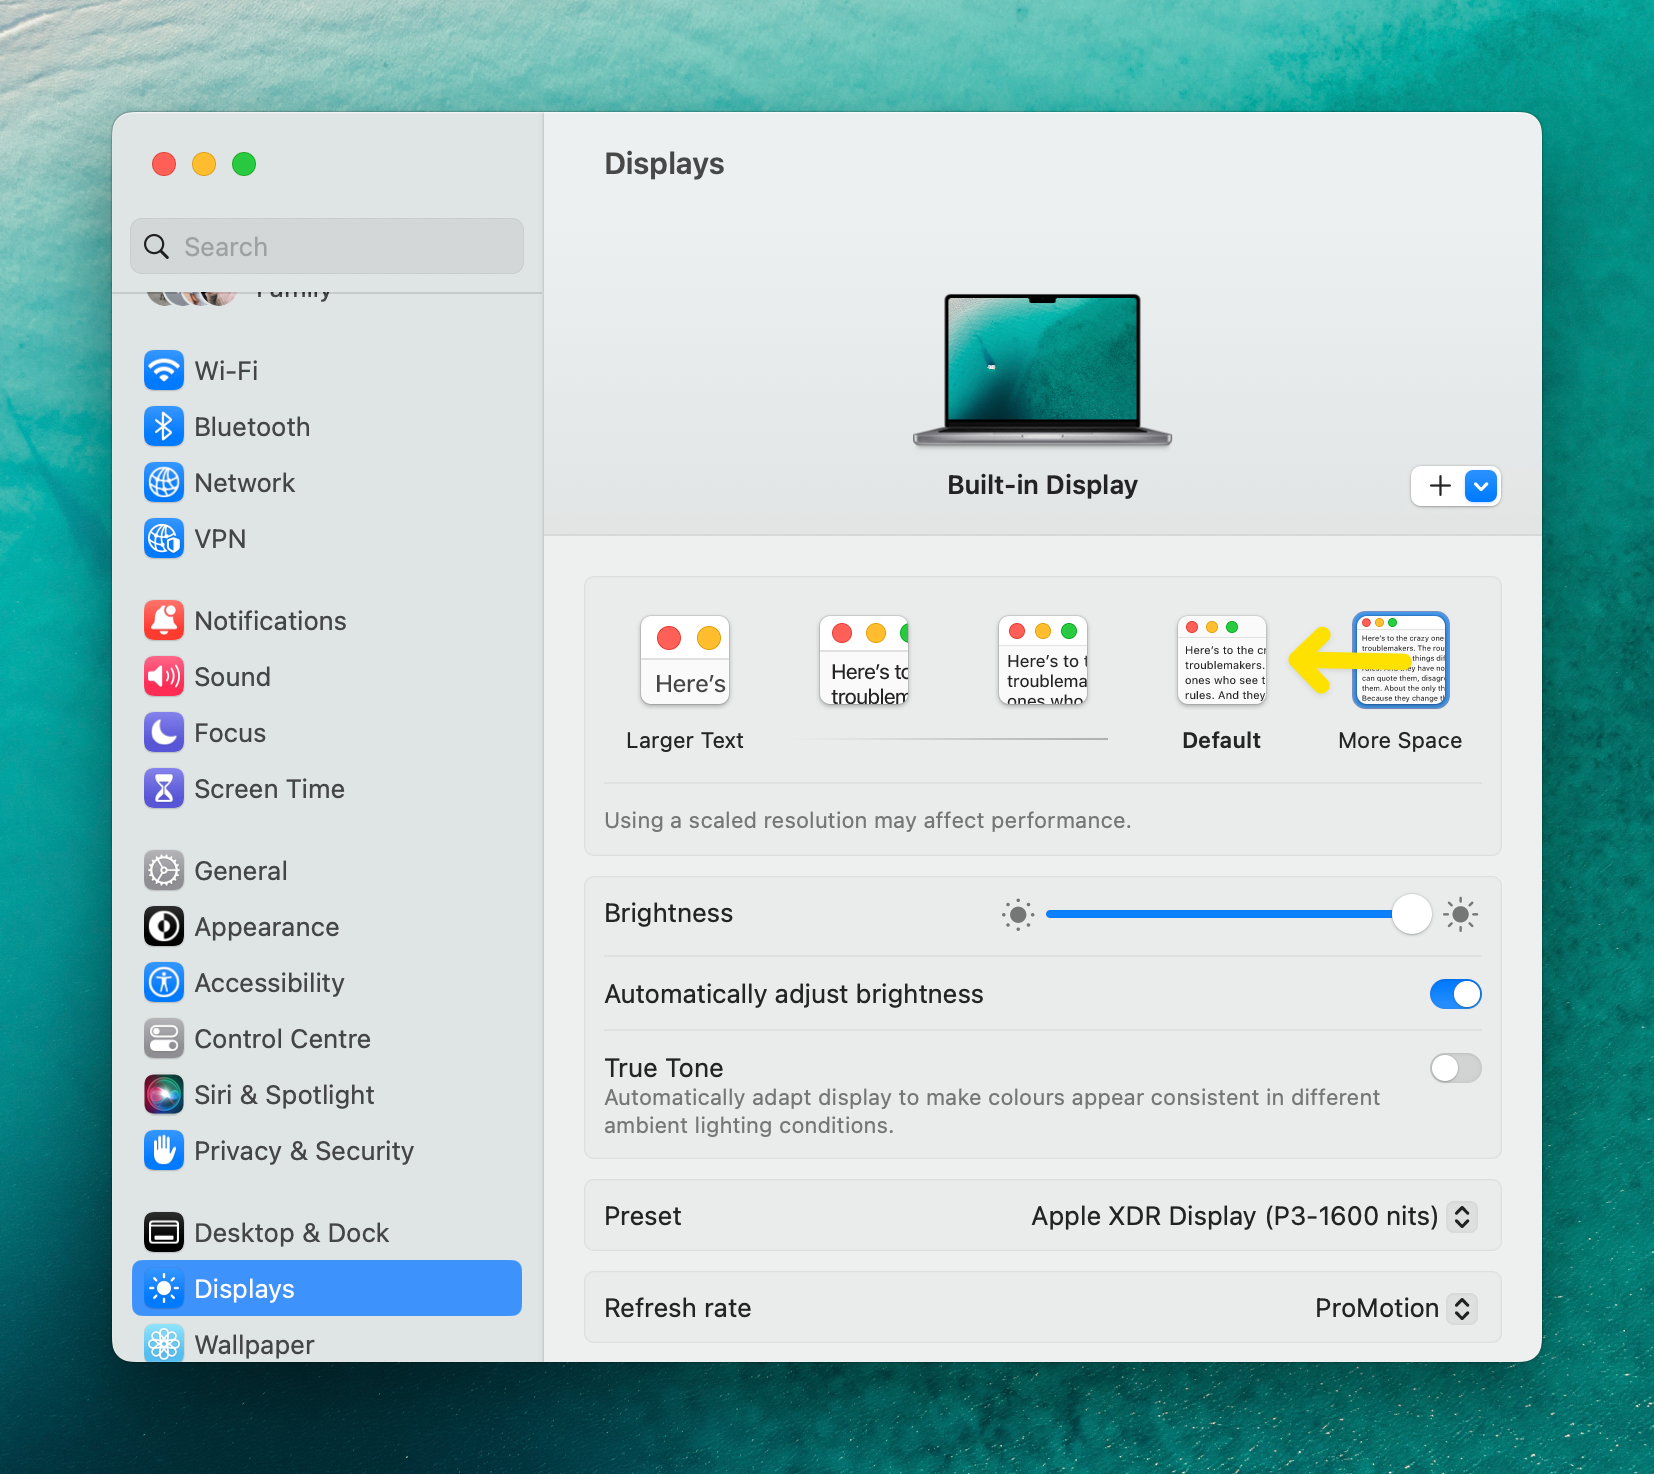
Task: Click the Bluetooth icon in sidebar
Action: 164,426
